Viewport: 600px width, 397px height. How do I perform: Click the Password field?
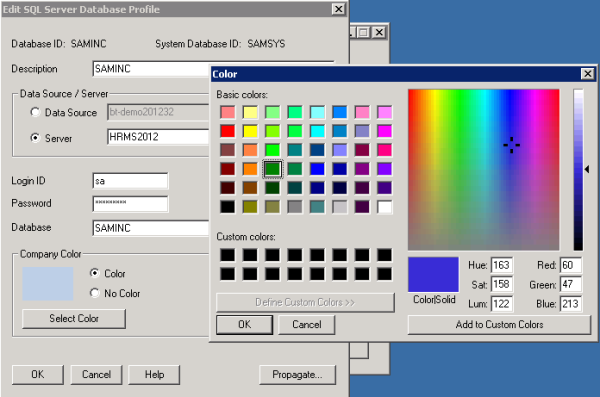pos(130,204)
